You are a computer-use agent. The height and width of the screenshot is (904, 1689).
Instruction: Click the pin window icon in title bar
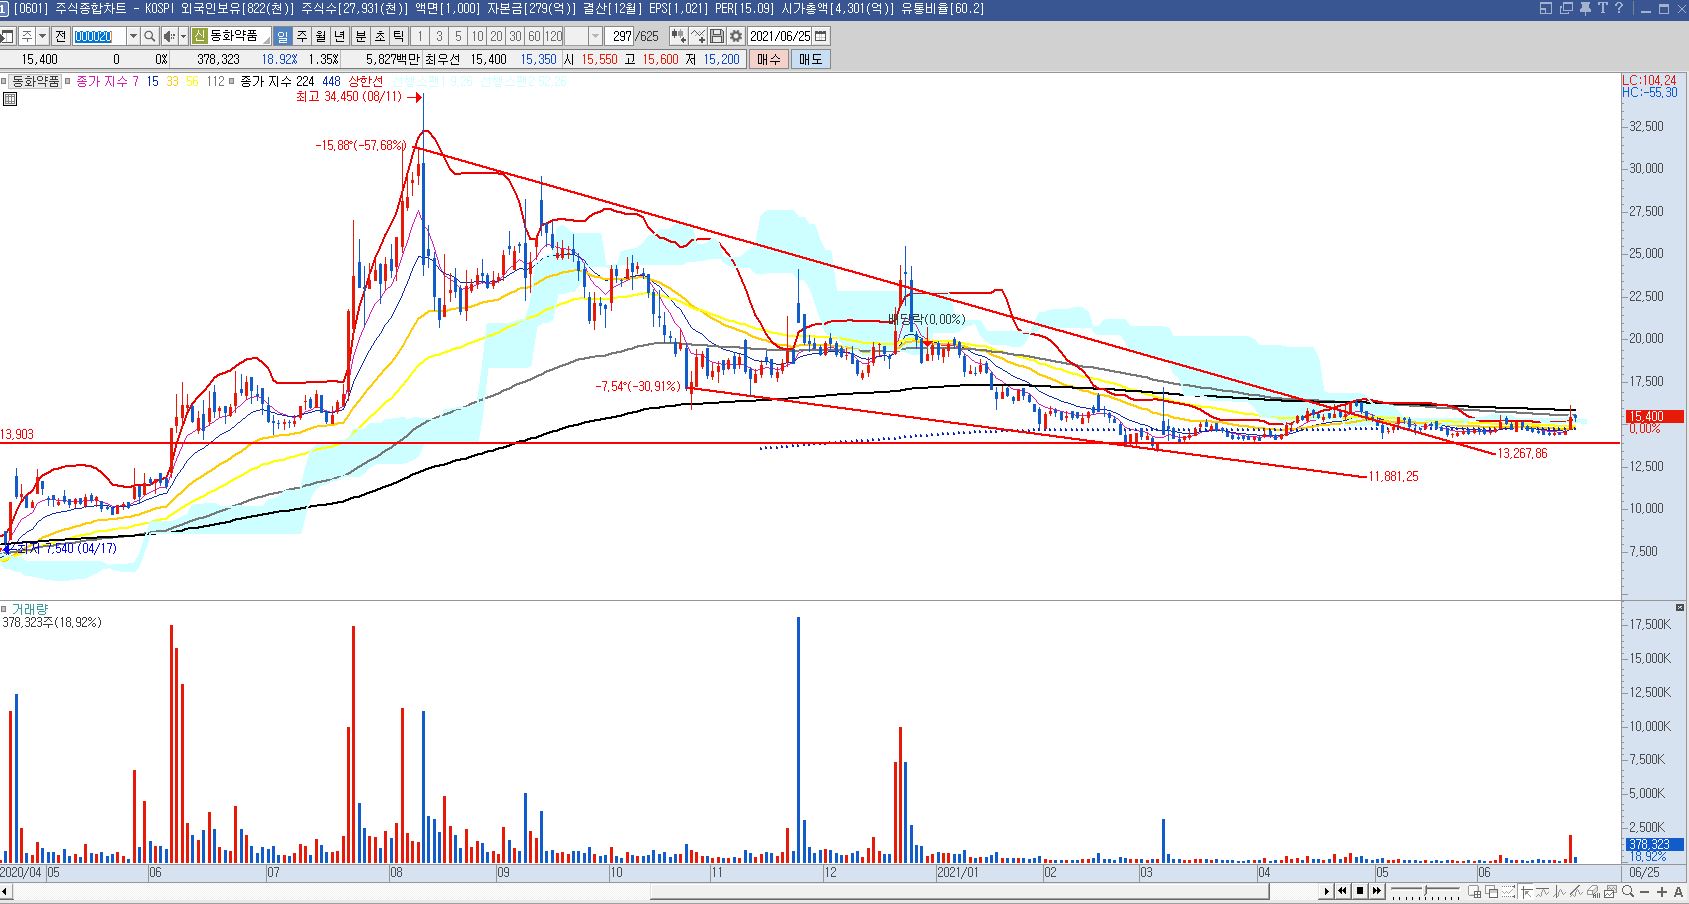[x=1585, y=8]
